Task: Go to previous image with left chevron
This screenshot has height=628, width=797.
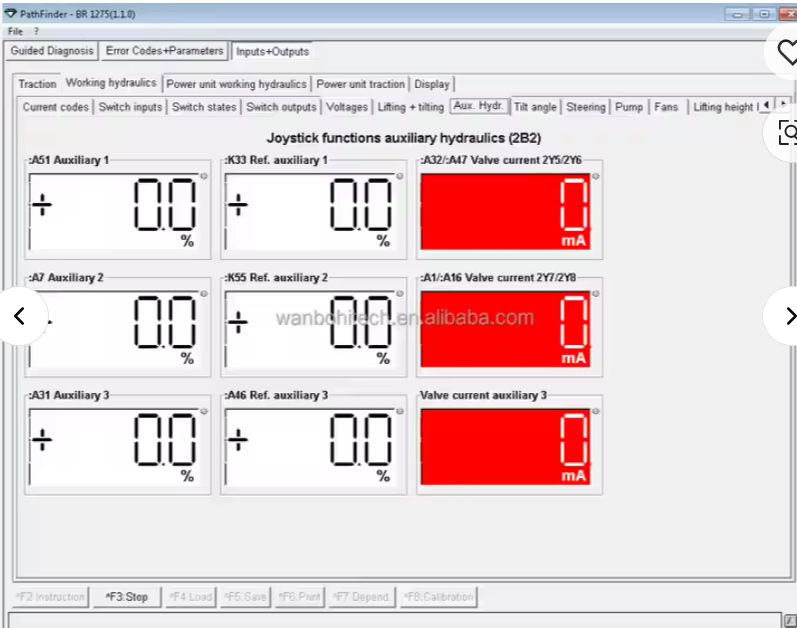Action: click(19, 316)
